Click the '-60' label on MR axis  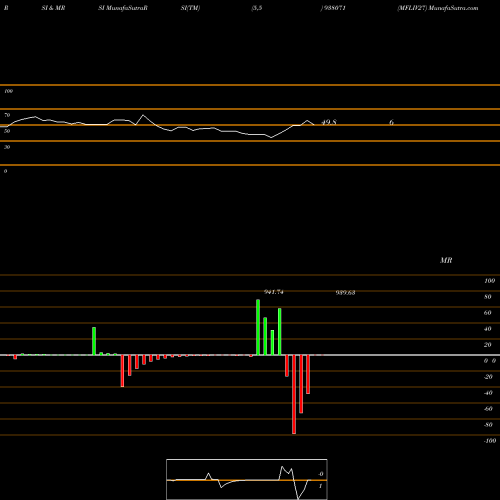(488, 409)
